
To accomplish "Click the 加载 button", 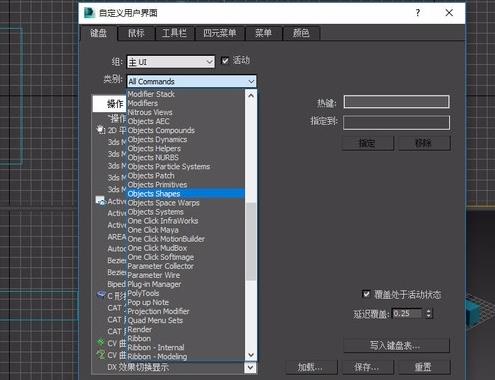I will pos(311,367).
